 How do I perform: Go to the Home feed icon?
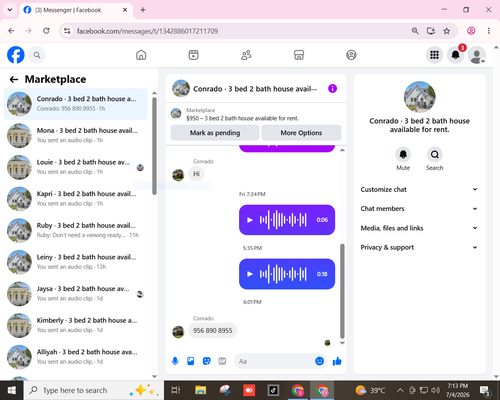pos(141,55)
